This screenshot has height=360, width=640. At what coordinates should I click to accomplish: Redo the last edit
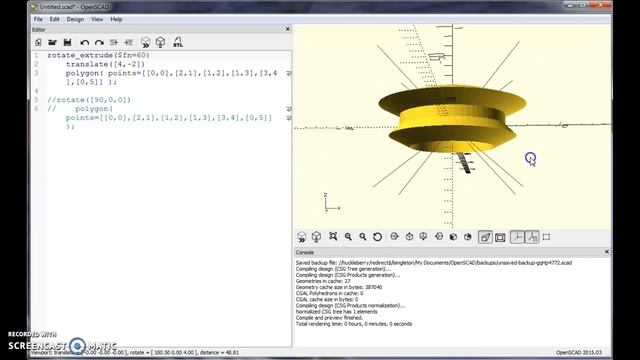pyautogui.click(x=99, y=42)
